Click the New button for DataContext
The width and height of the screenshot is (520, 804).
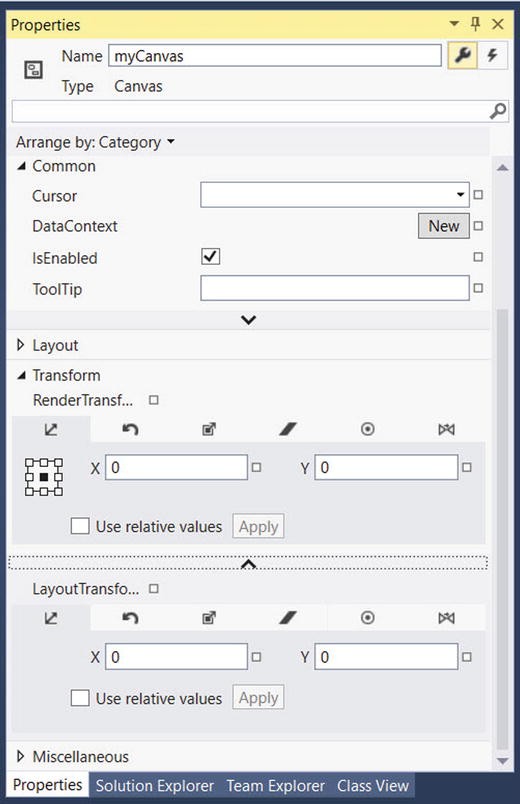pyautogui.click(x=444, y=226)
